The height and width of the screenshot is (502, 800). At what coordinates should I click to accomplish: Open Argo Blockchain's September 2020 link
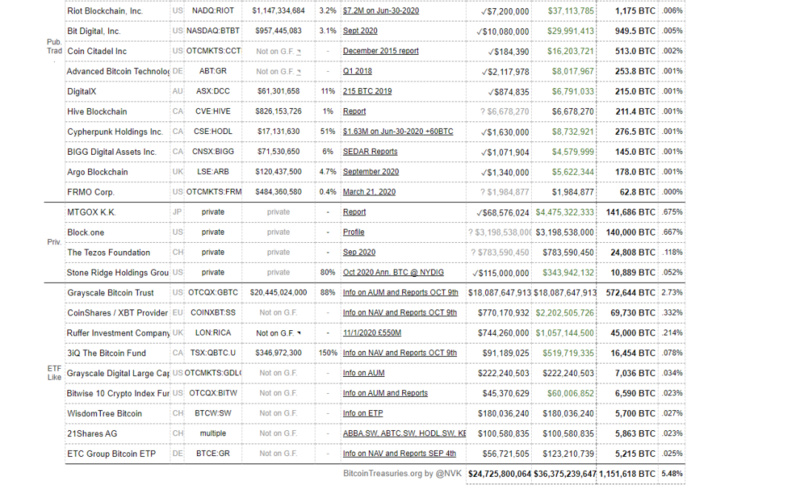371,172
